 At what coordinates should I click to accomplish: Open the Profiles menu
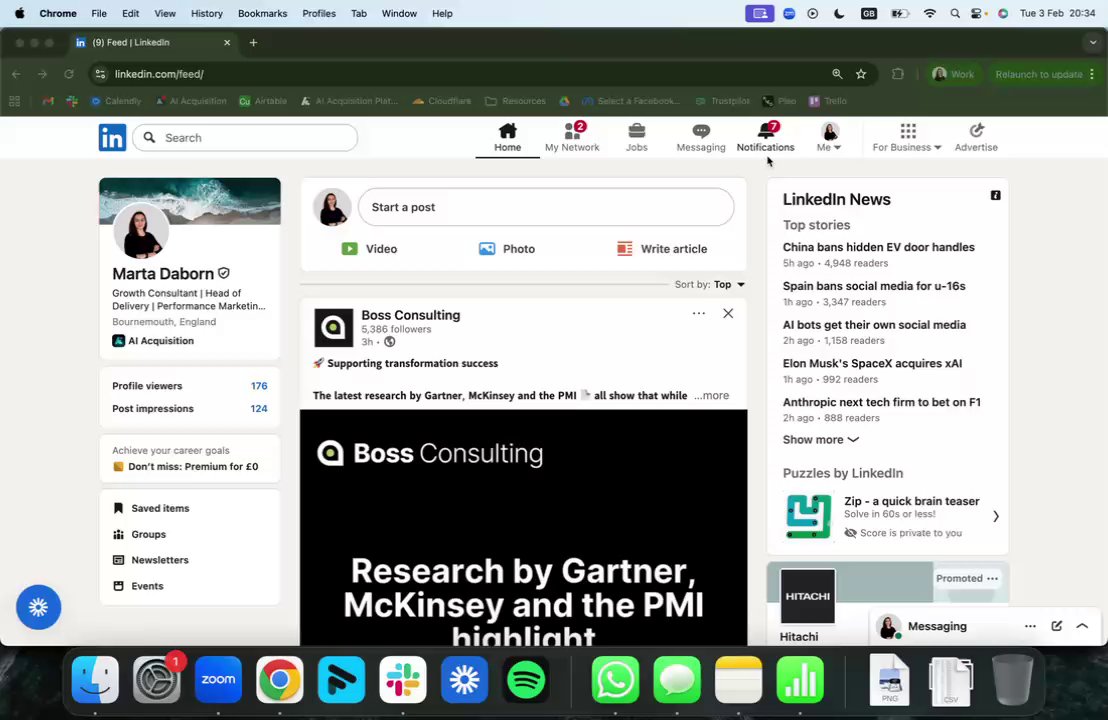point(319,13)
